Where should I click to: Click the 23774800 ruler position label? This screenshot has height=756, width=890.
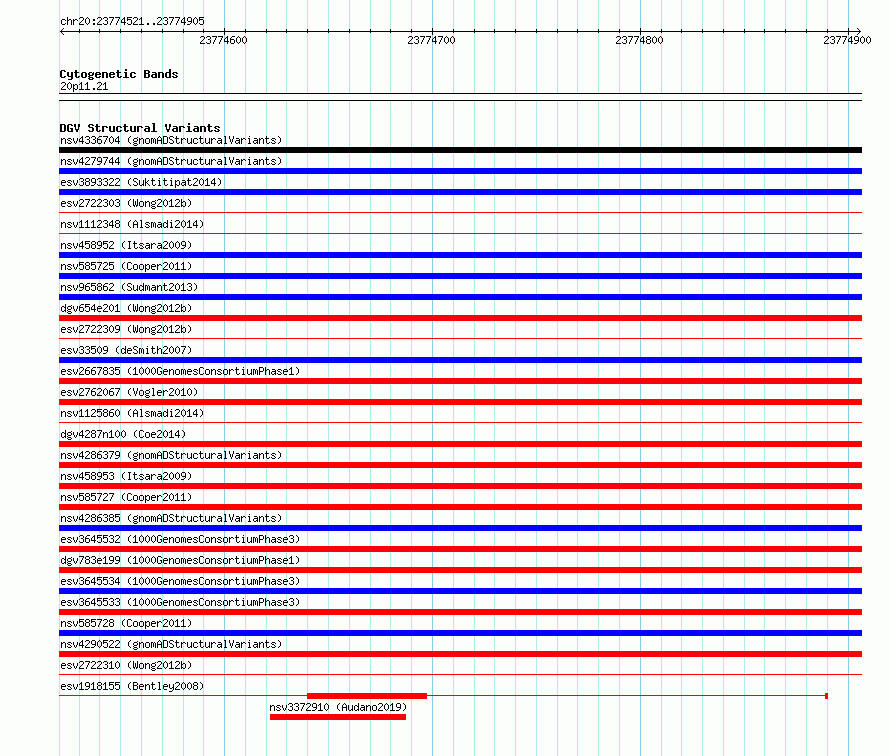pos(639,40)
